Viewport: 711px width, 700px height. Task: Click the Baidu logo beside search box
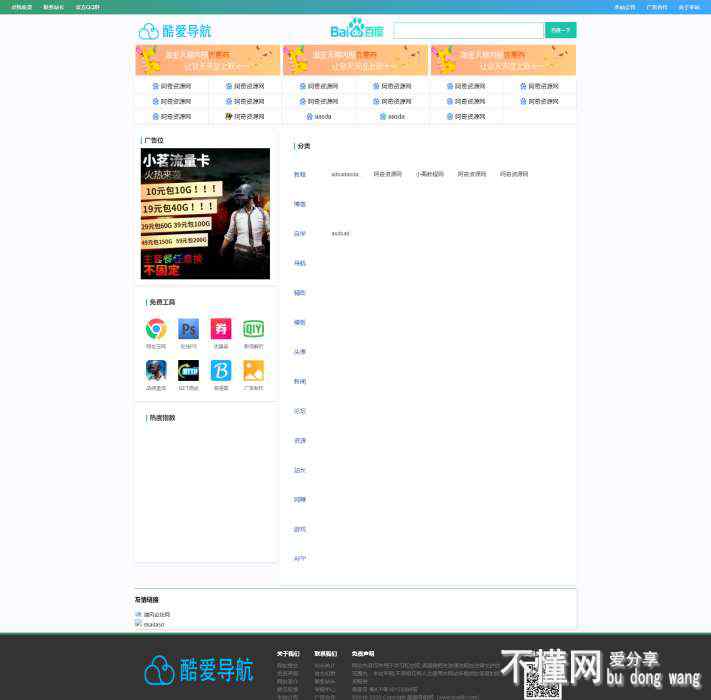click(357, 29)
